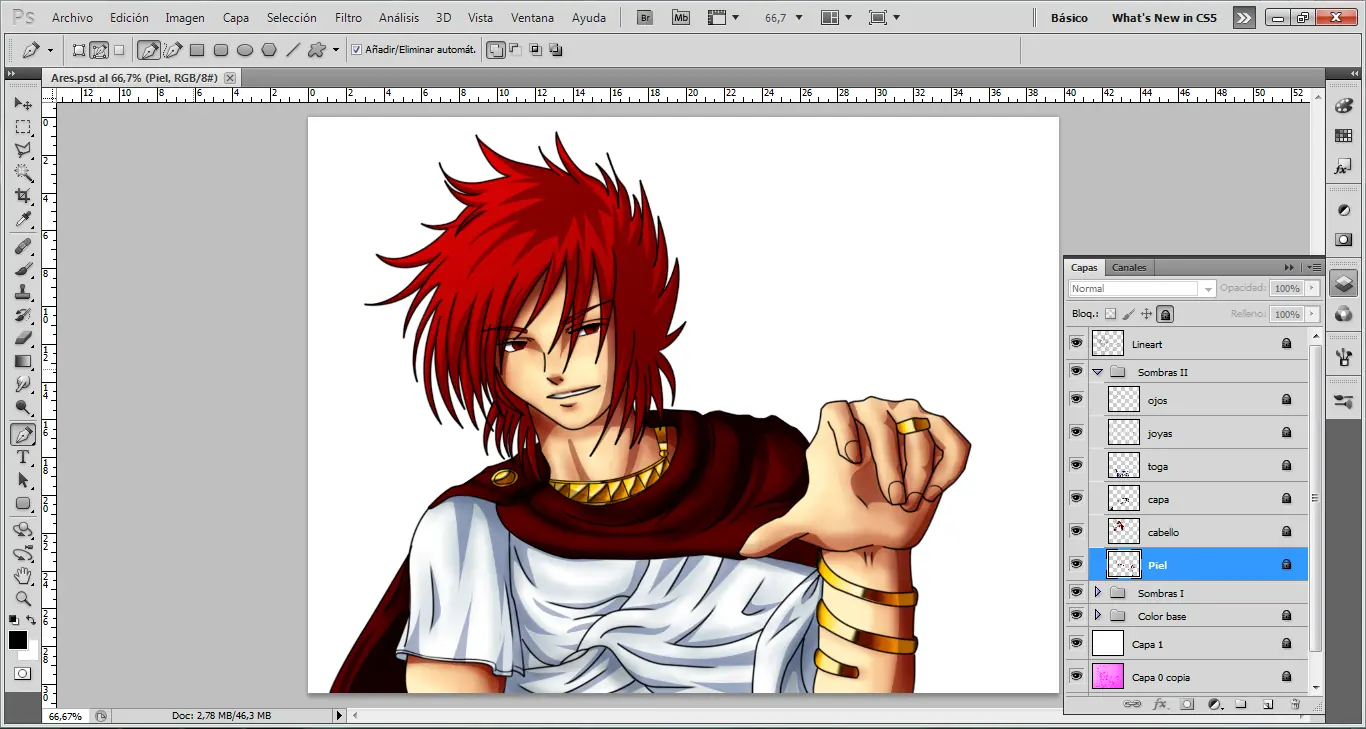This screenshot has width=1366, height=729.
Task: Launch Mini Bridge with the Mb button
Action: 681,18
